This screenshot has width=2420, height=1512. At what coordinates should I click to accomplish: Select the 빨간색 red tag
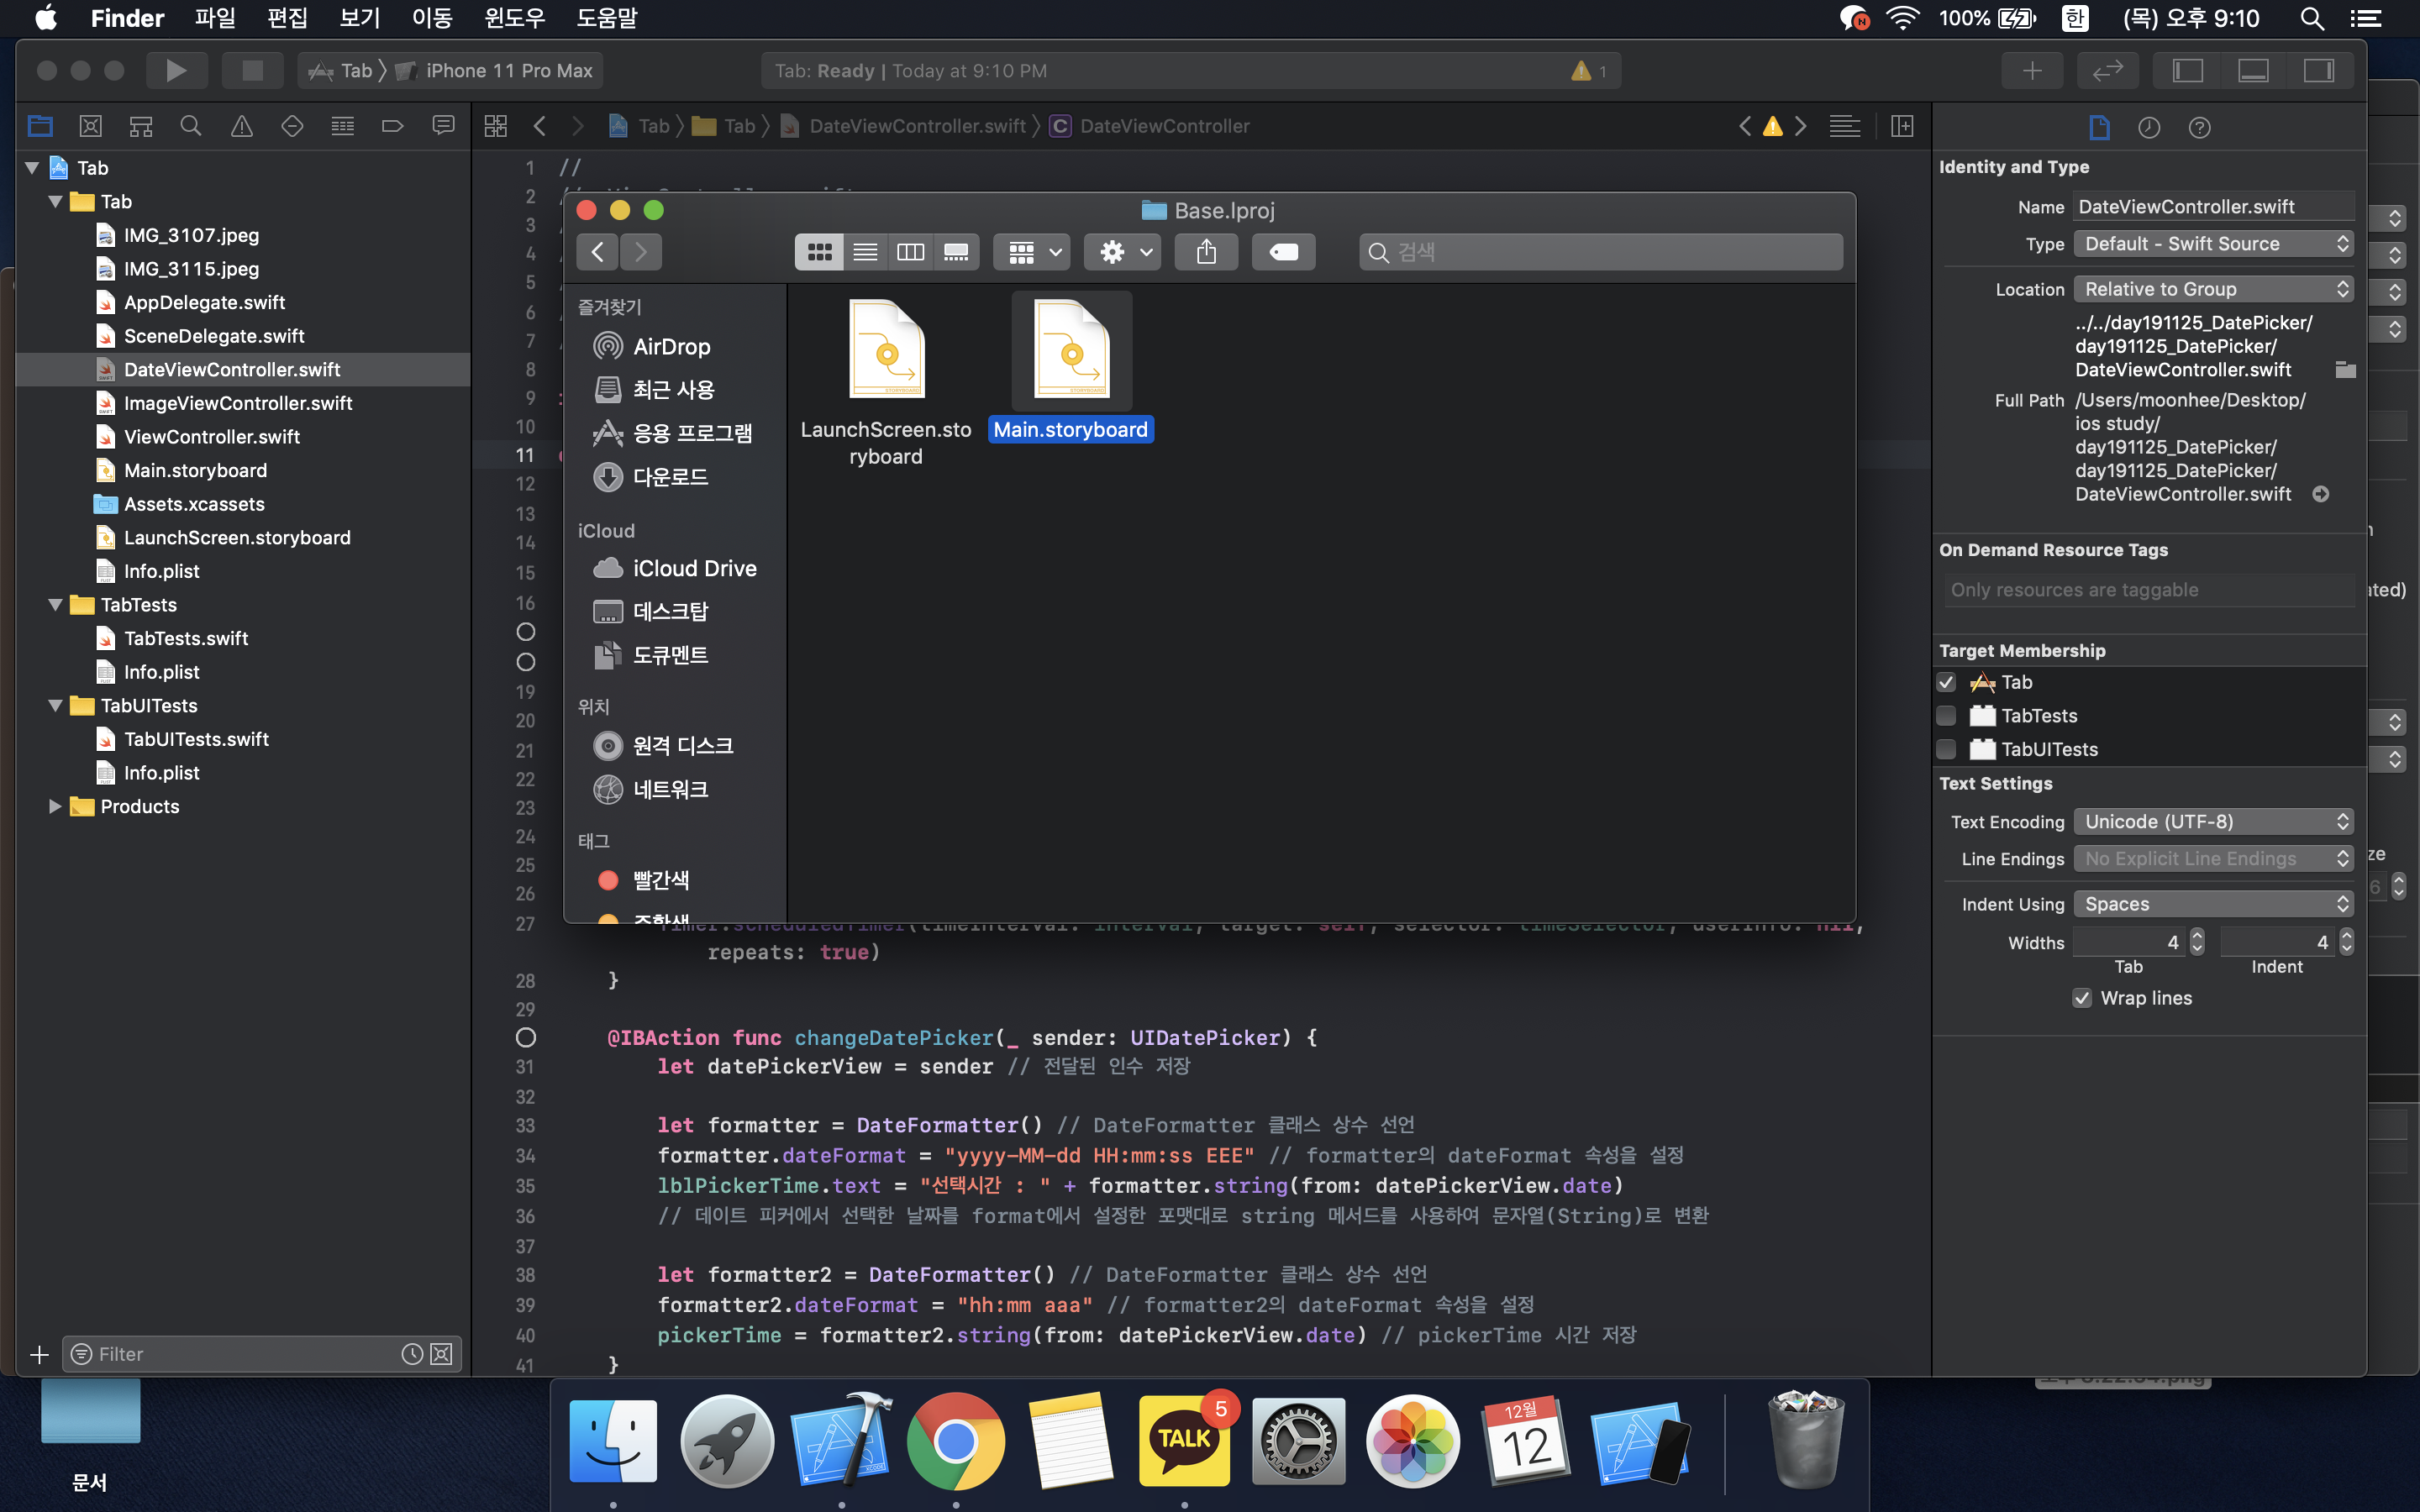point(660,880)
